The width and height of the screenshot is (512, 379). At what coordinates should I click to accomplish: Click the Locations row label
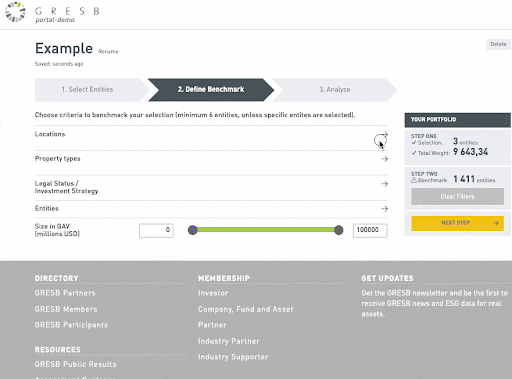point(50,134)
